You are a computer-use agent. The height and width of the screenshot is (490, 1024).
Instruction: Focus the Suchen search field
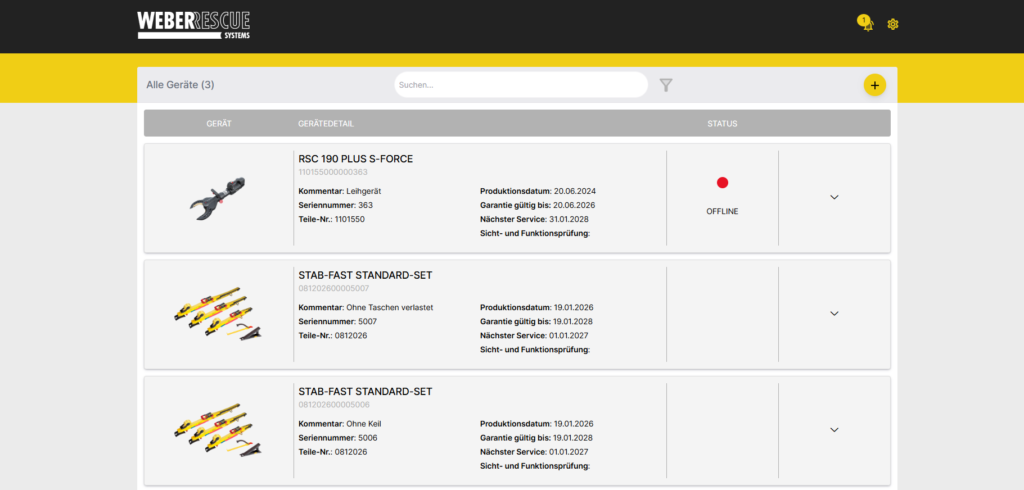521,85
